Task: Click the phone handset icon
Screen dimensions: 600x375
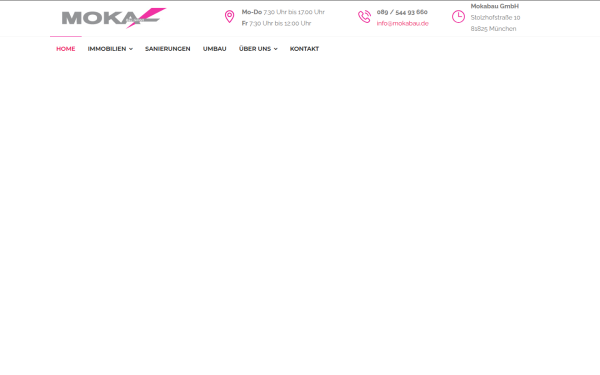Action: point(364,16)
